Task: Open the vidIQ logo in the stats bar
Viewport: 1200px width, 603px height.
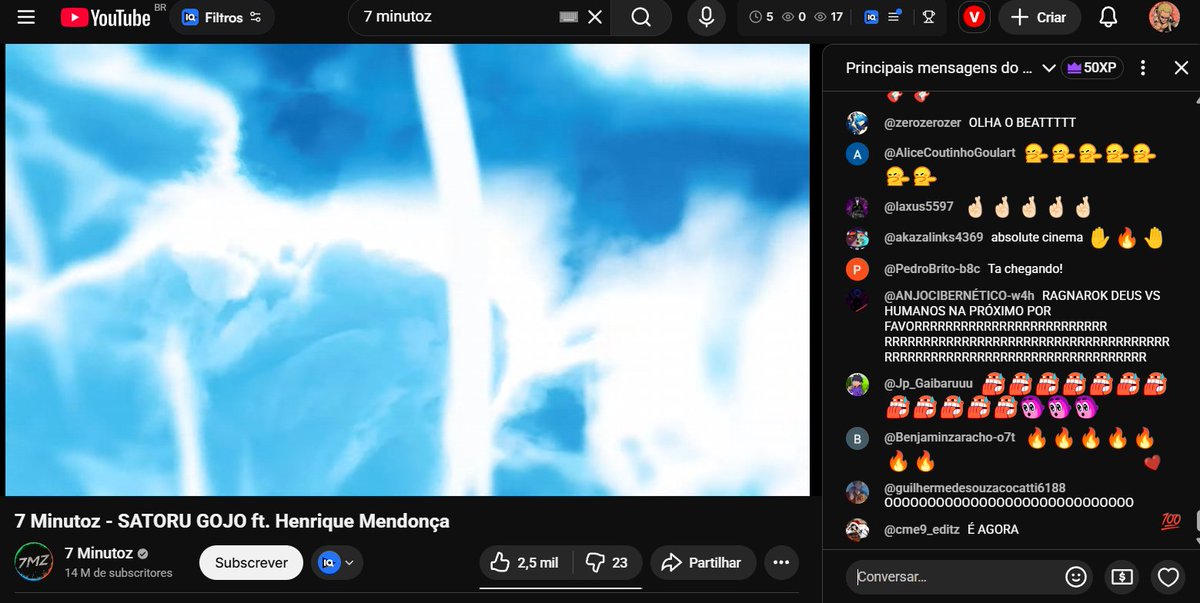Action: 870,17
